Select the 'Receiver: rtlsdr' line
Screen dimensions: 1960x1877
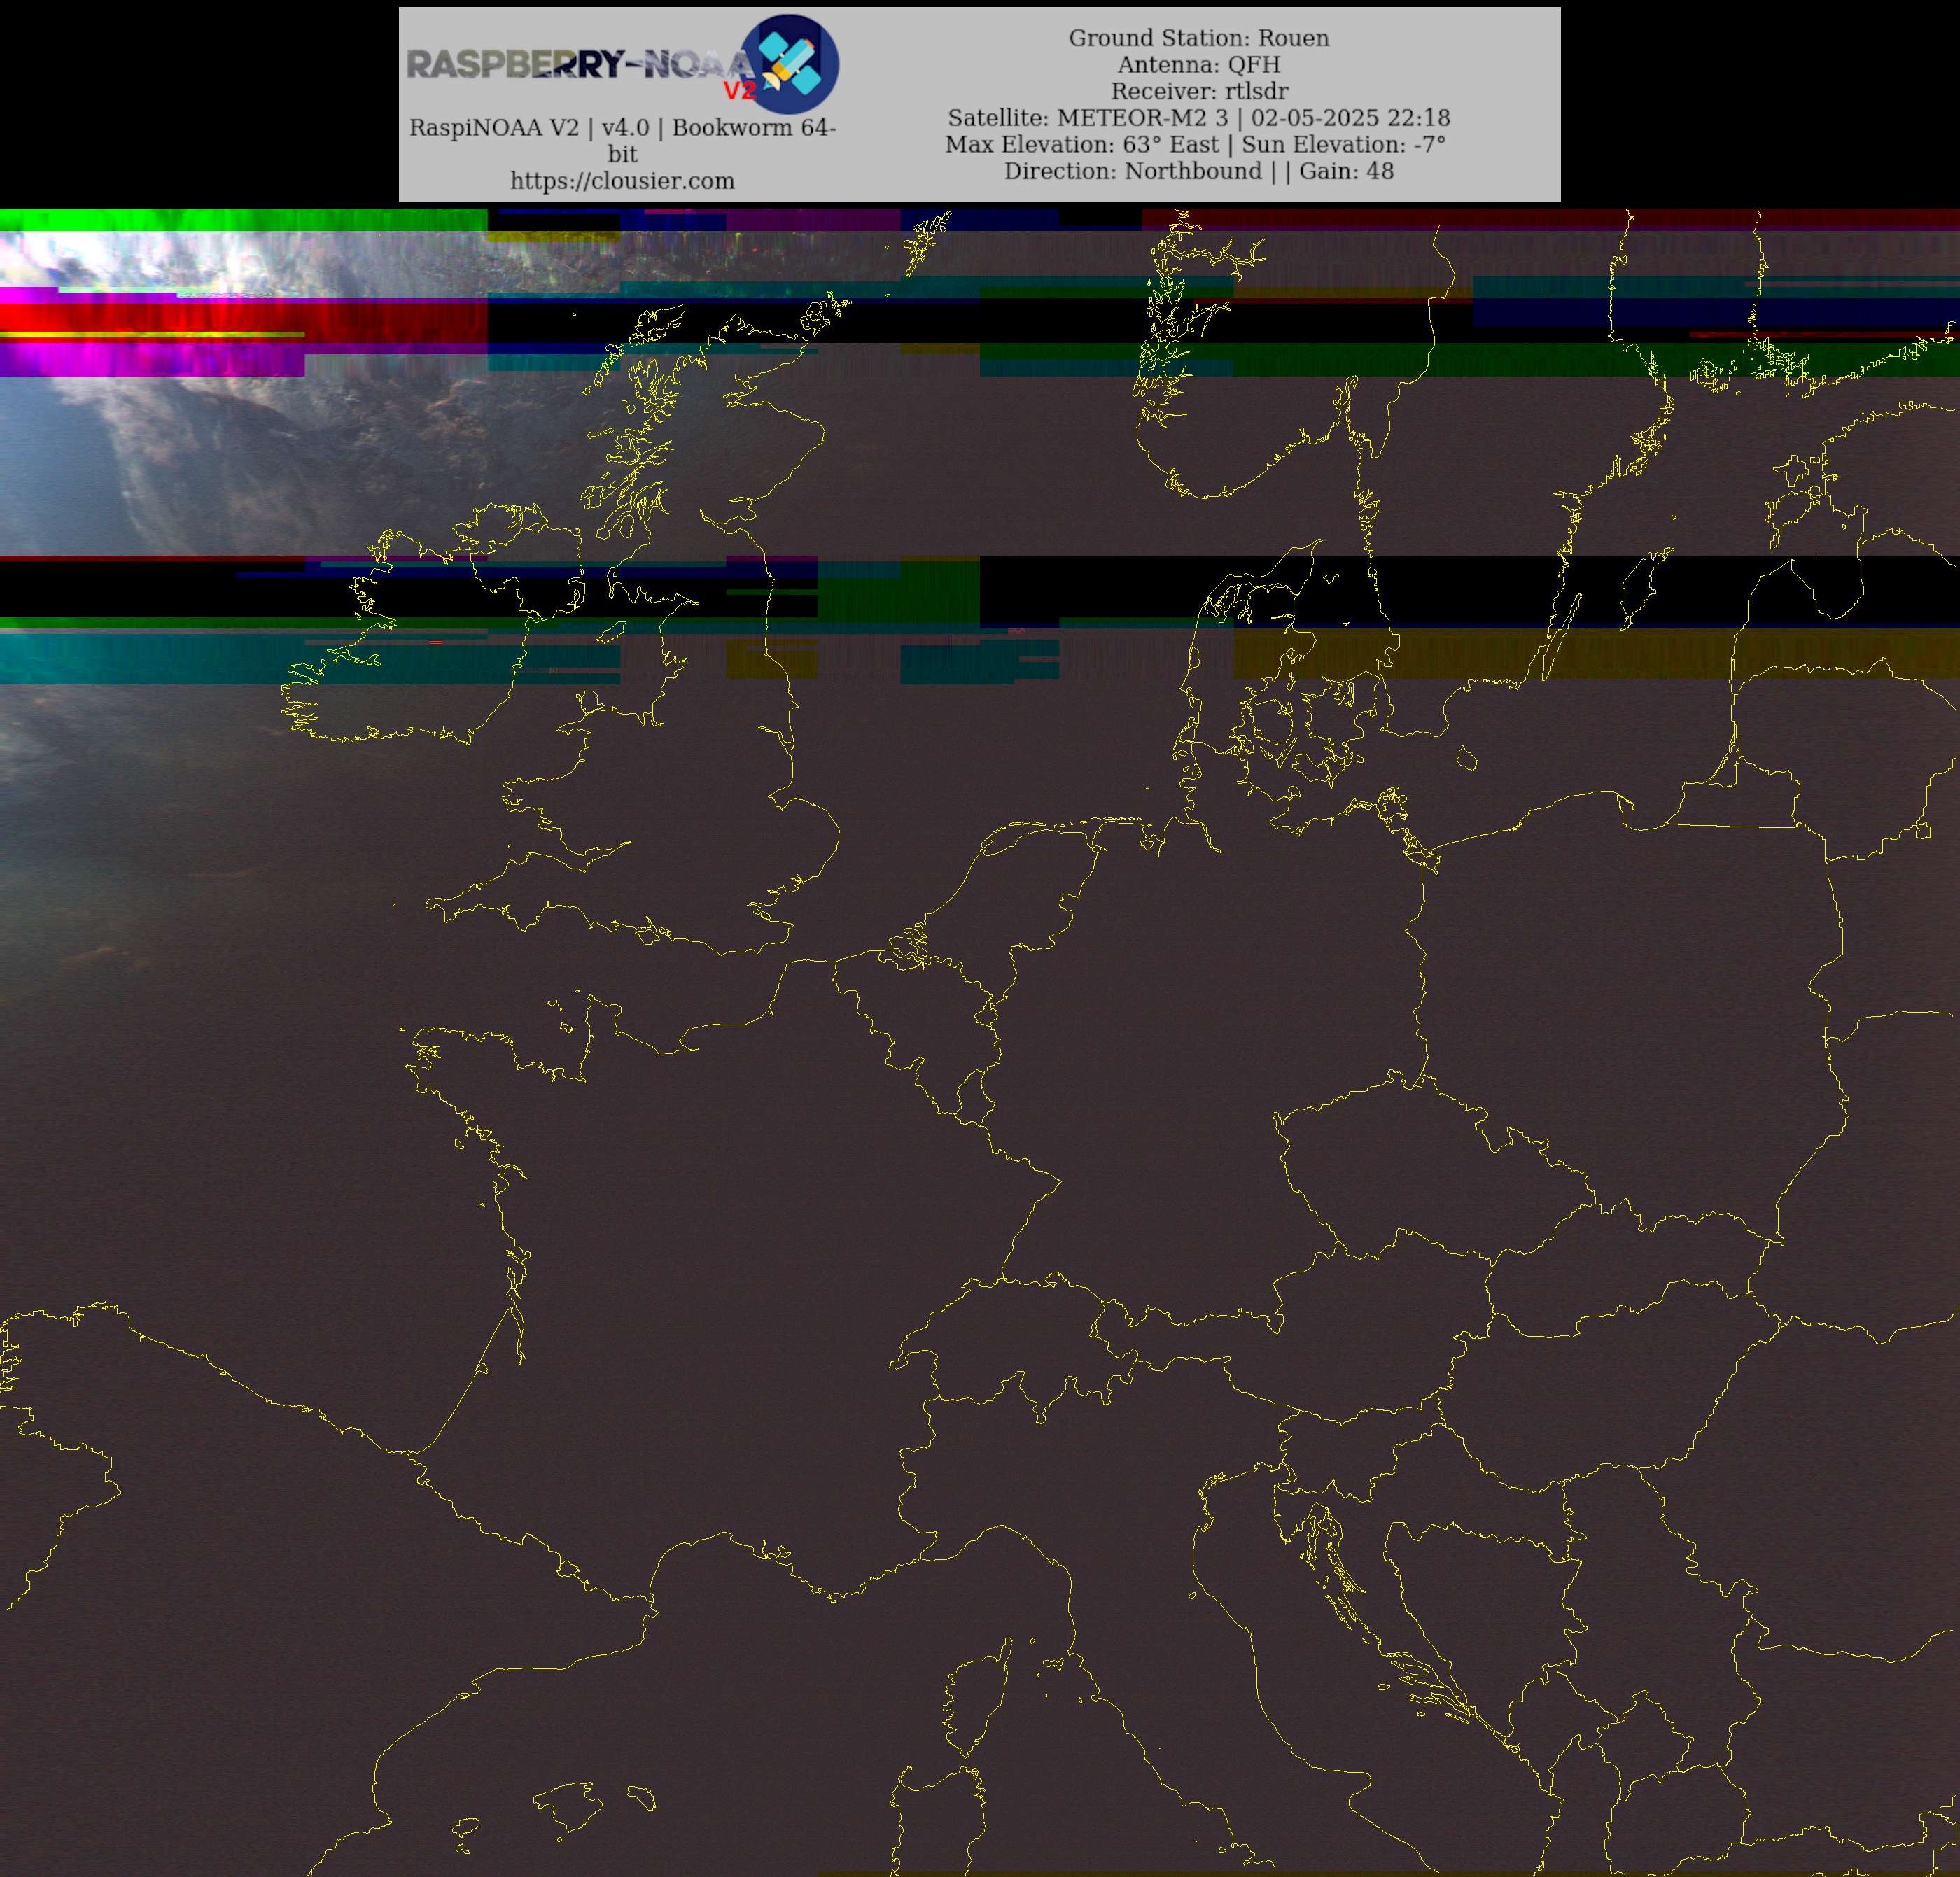pyautogui.click(x=1199, y=91)
